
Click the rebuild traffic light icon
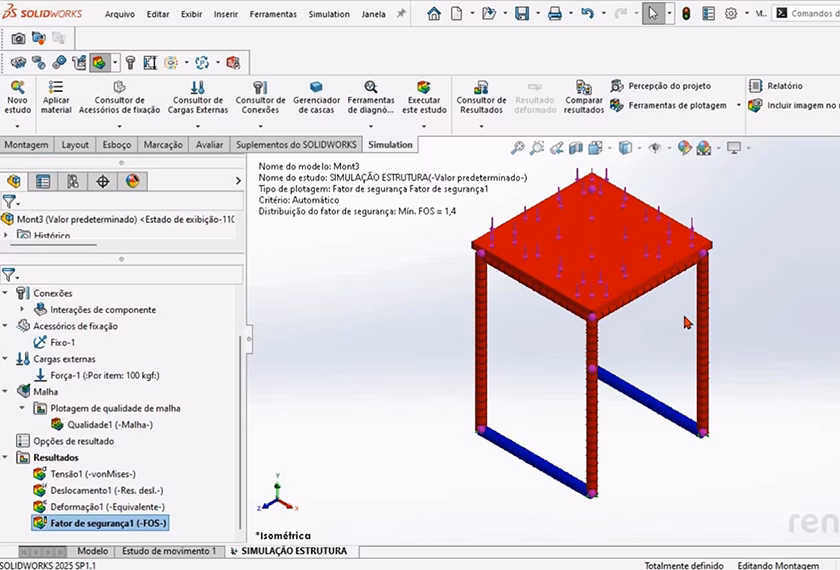point(686,14)
